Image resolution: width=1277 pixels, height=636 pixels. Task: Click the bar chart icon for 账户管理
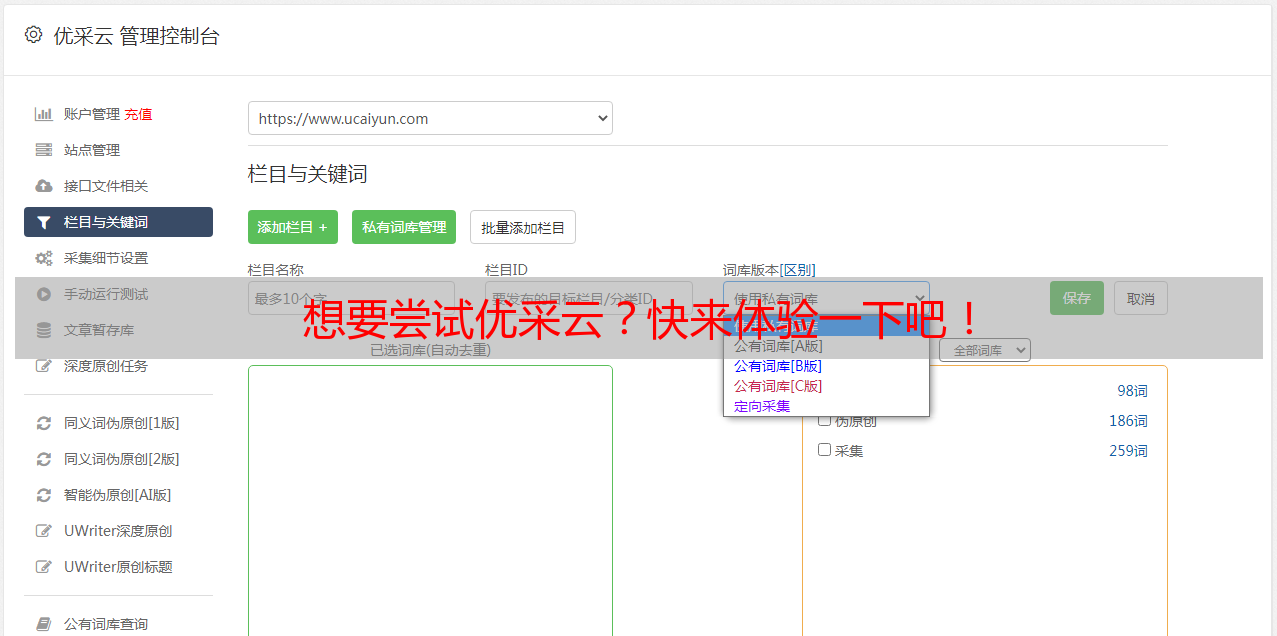(44, 114)
